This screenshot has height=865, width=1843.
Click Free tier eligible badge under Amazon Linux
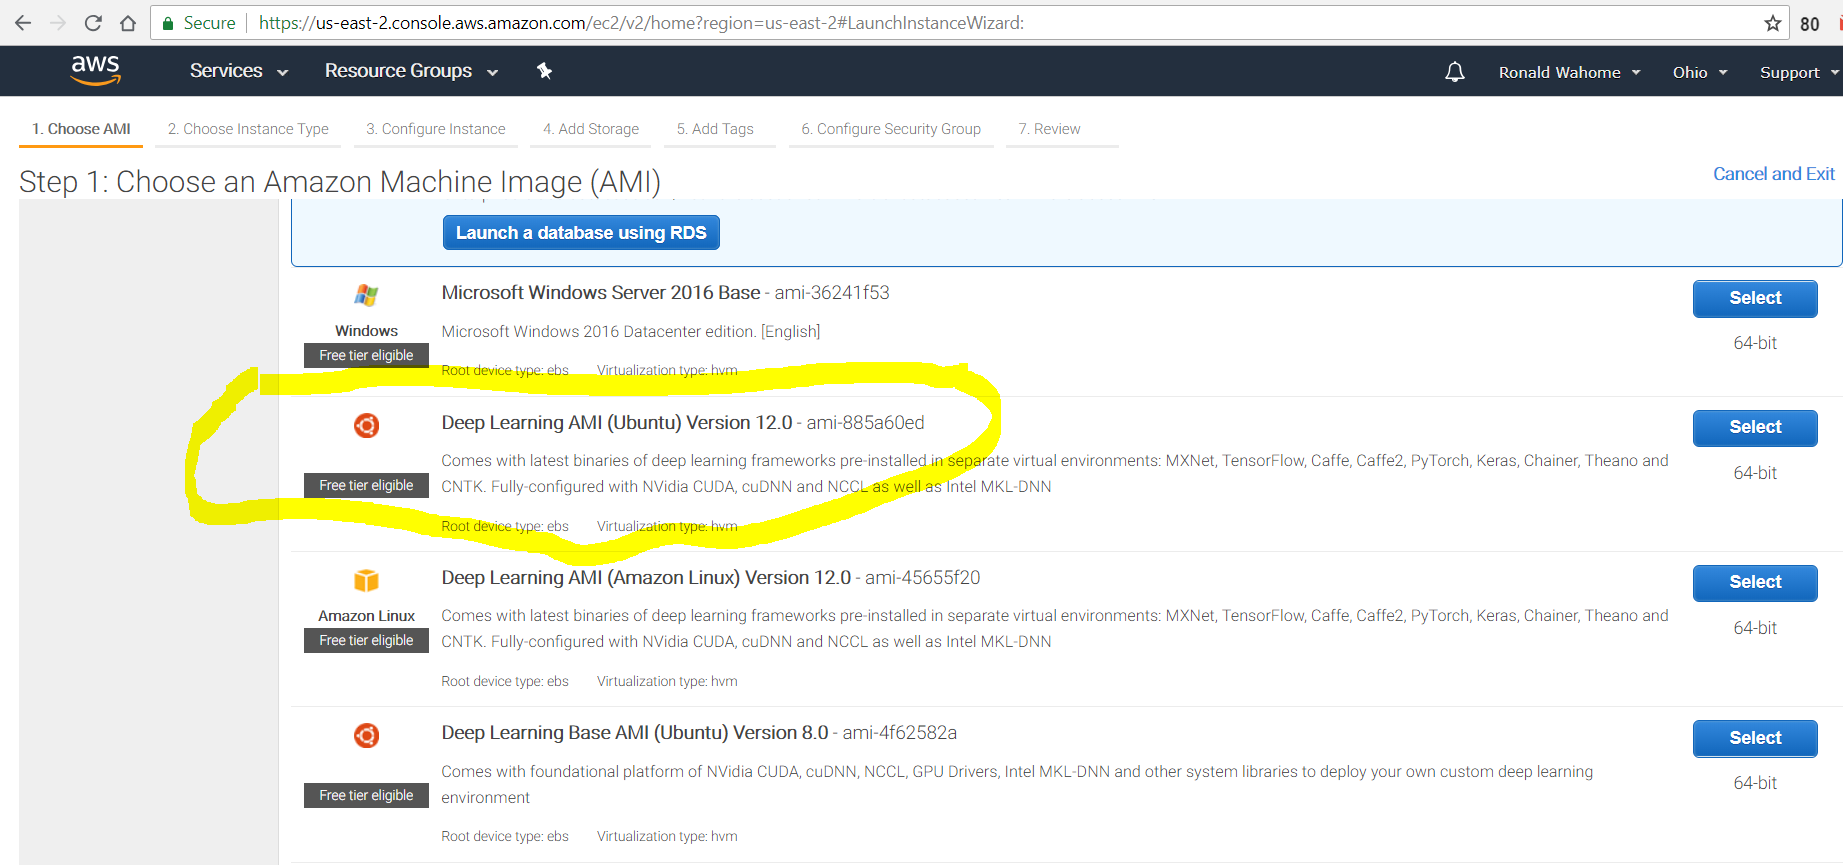tap(366, 640)
